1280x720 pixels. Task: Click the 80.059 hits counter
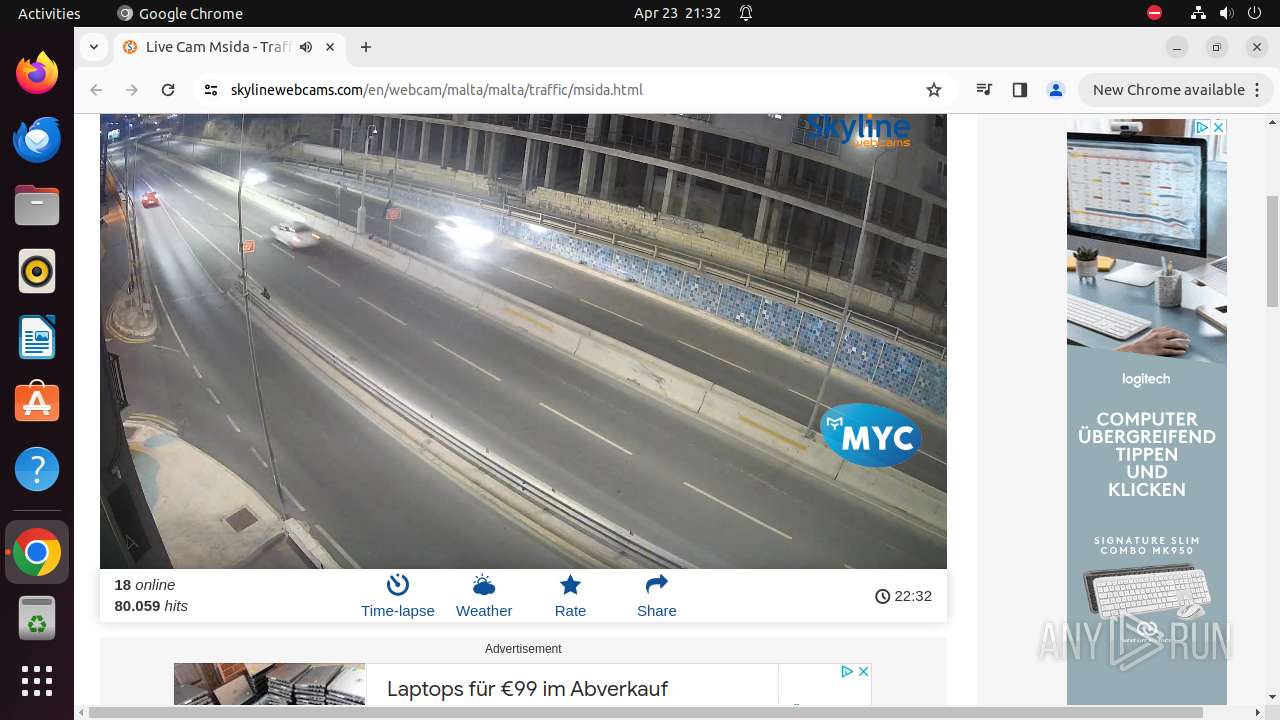(151, 606)
